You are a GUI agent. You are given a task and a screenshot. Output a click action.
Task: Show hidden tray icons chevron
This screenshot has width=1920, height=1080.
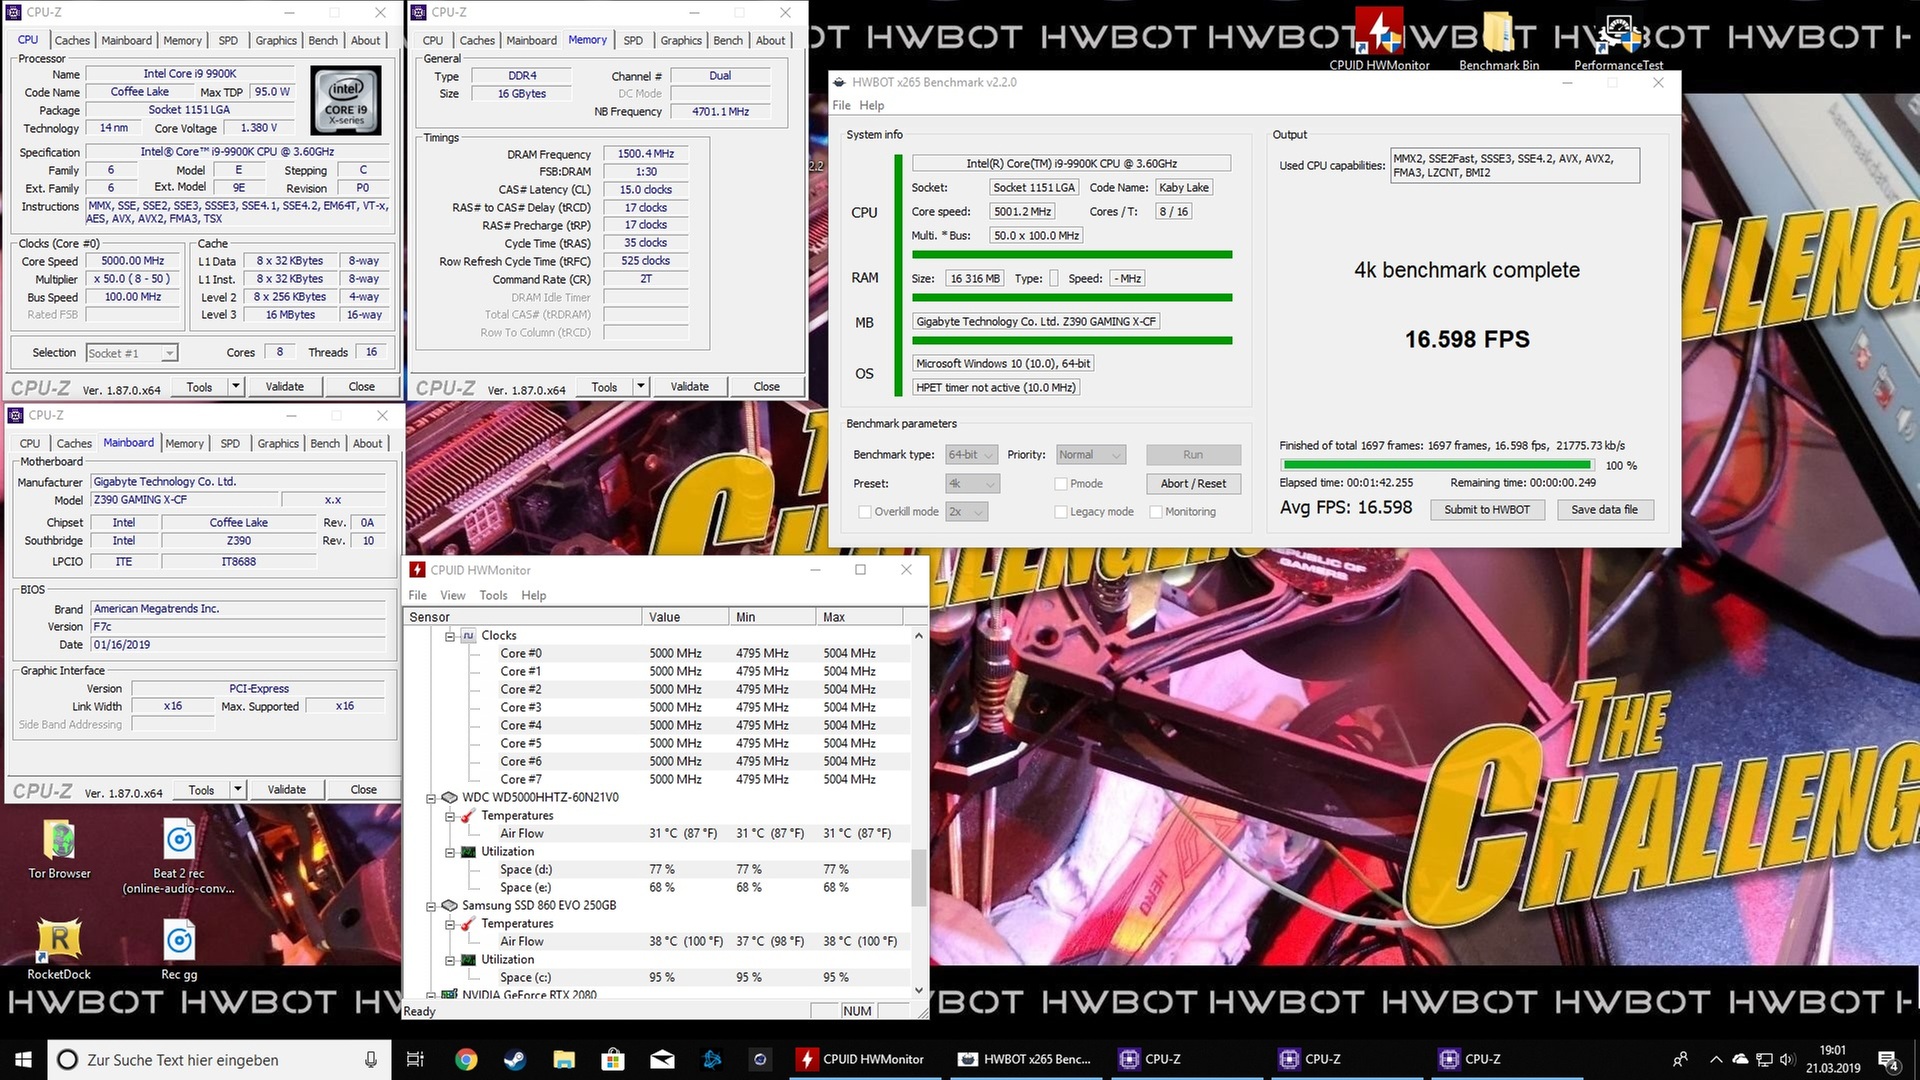(1716, 1059)
